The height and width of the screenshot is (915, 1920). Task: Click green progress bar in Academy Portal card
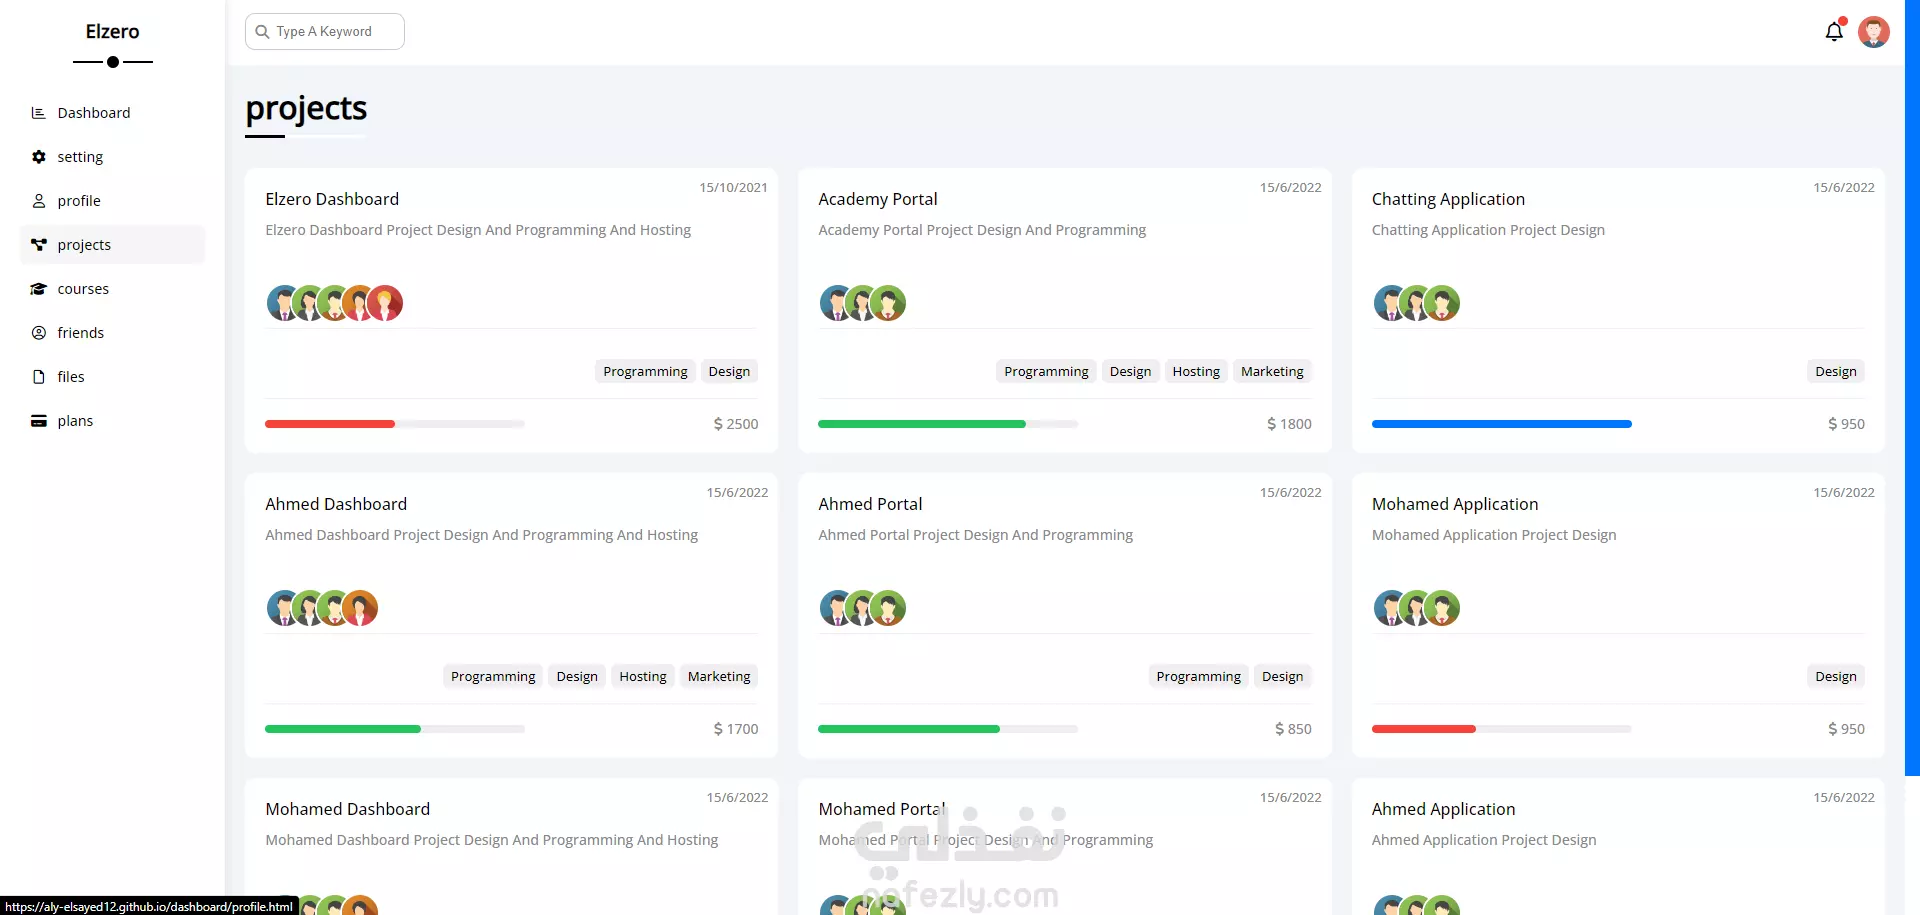coord(922,424)
